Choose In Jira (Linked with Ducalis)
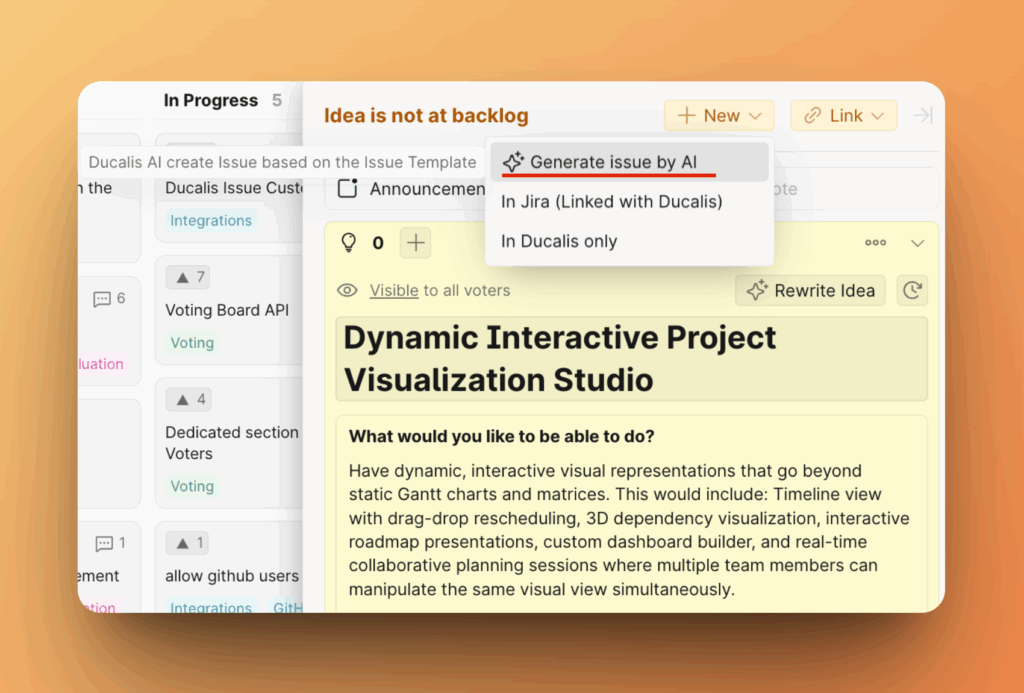Image resolution: width=1024 pixels, height=693 pixels. pos(611,202)
